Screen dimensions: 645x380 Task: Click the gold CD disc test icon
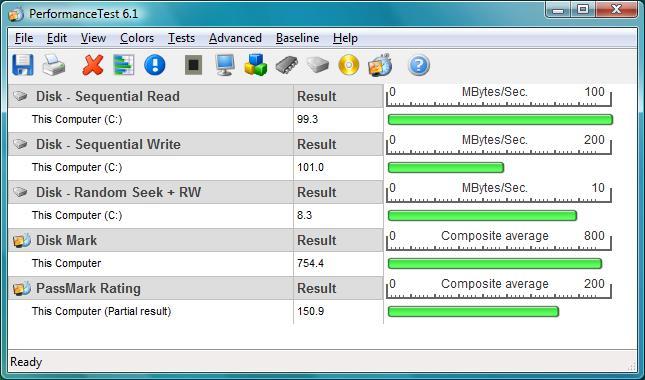(x=349, y=65)
